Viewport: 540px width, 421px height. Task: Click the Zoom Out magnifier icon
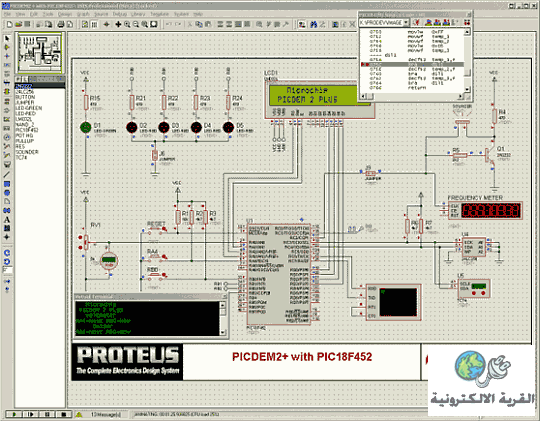[136, 24]
